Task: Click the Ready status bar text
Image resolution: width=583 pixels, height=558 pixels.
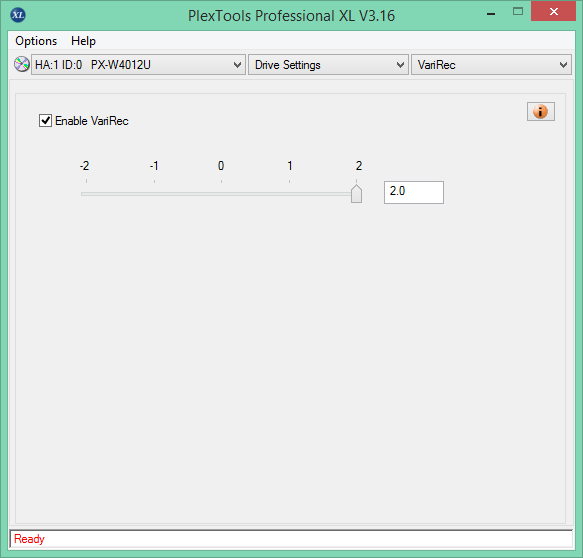Action: 29,539
